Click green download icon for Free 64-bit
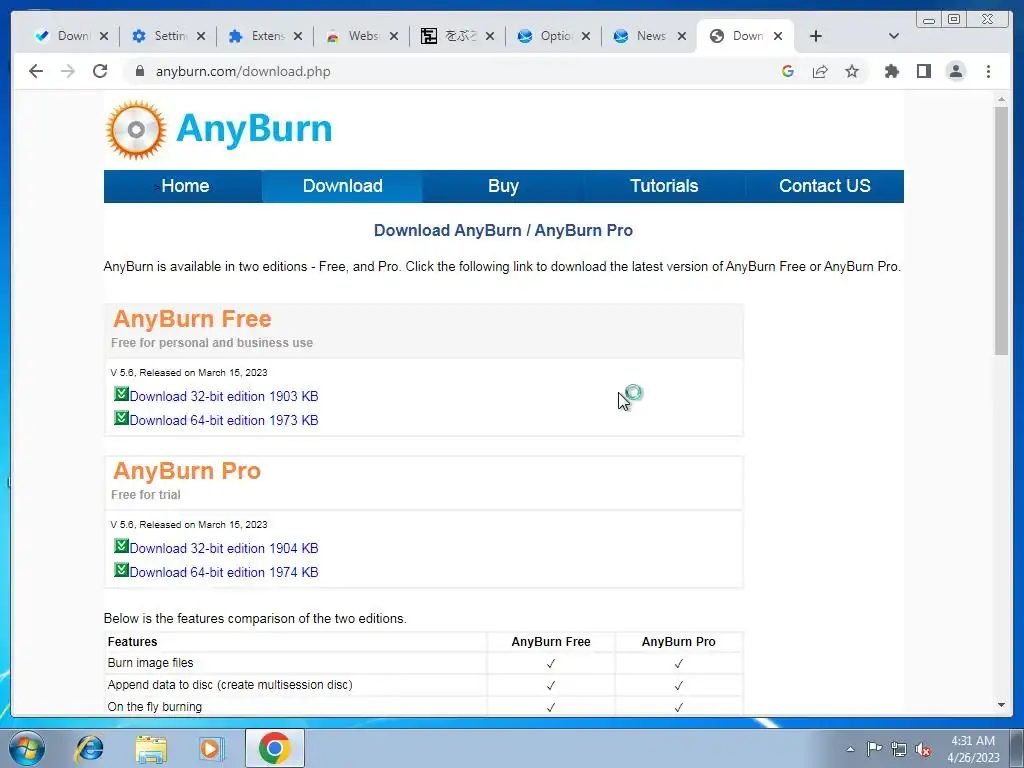Viewport: 1024px width, 768px height. 121,418
